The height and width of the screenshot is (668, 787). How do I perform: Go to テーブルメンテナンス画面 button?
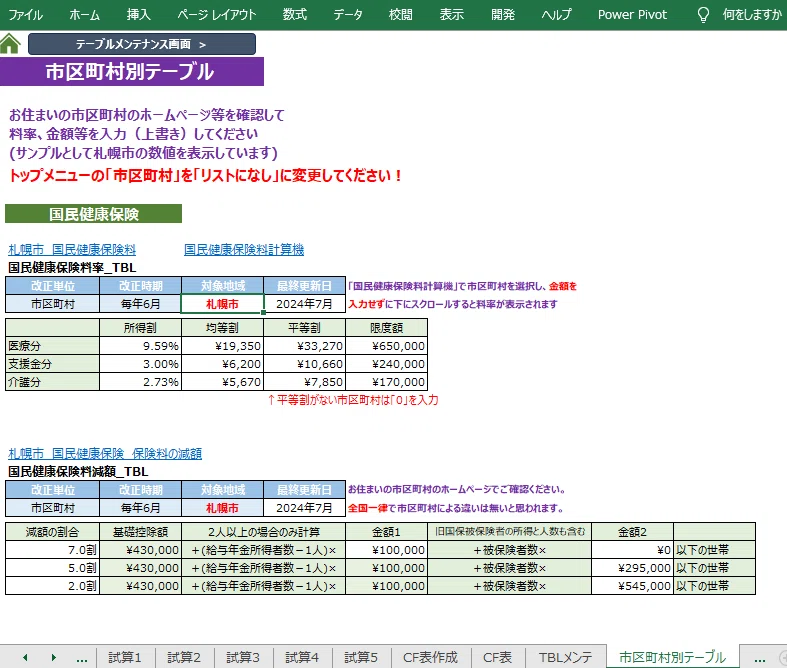pos(142,44)
